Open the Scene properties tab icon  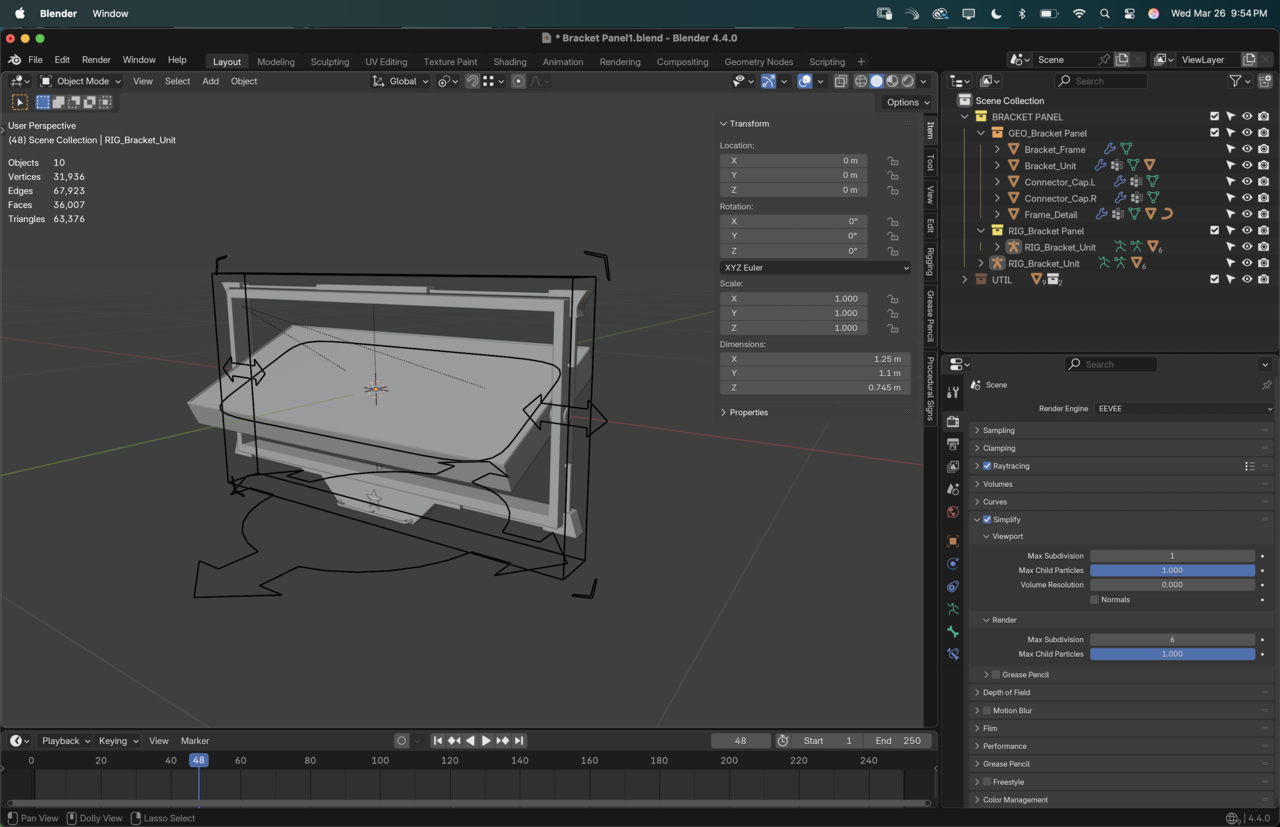tap(952, 489)
